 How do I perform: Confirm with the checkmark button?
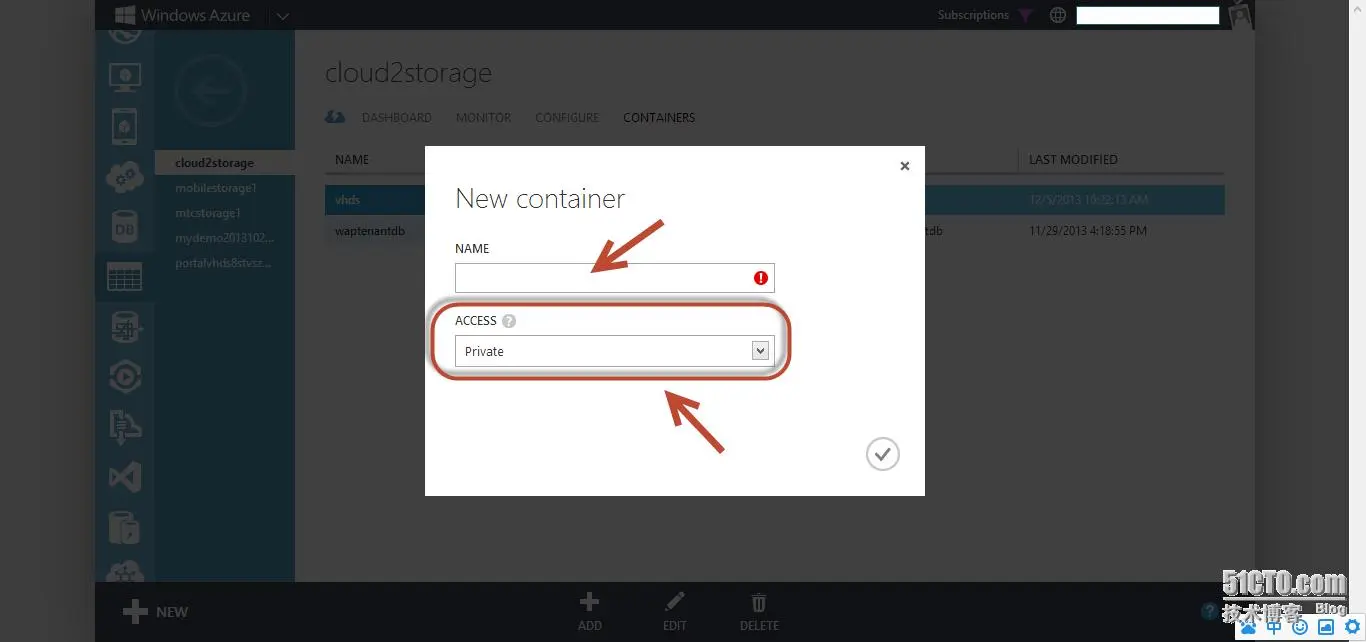883,454
